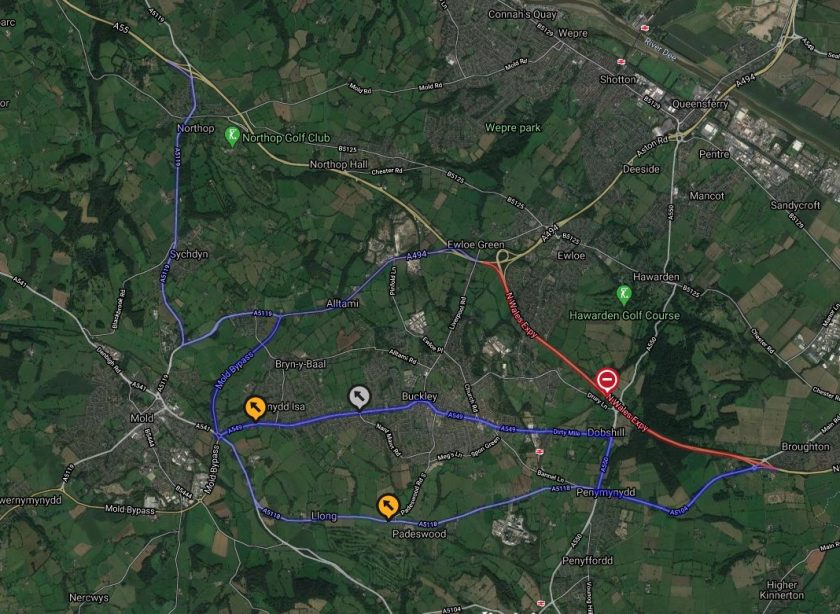Click the Northop Hall label
Image resolution: width=840 pixels, height=614 pixels.
click(x=339, y=164)
